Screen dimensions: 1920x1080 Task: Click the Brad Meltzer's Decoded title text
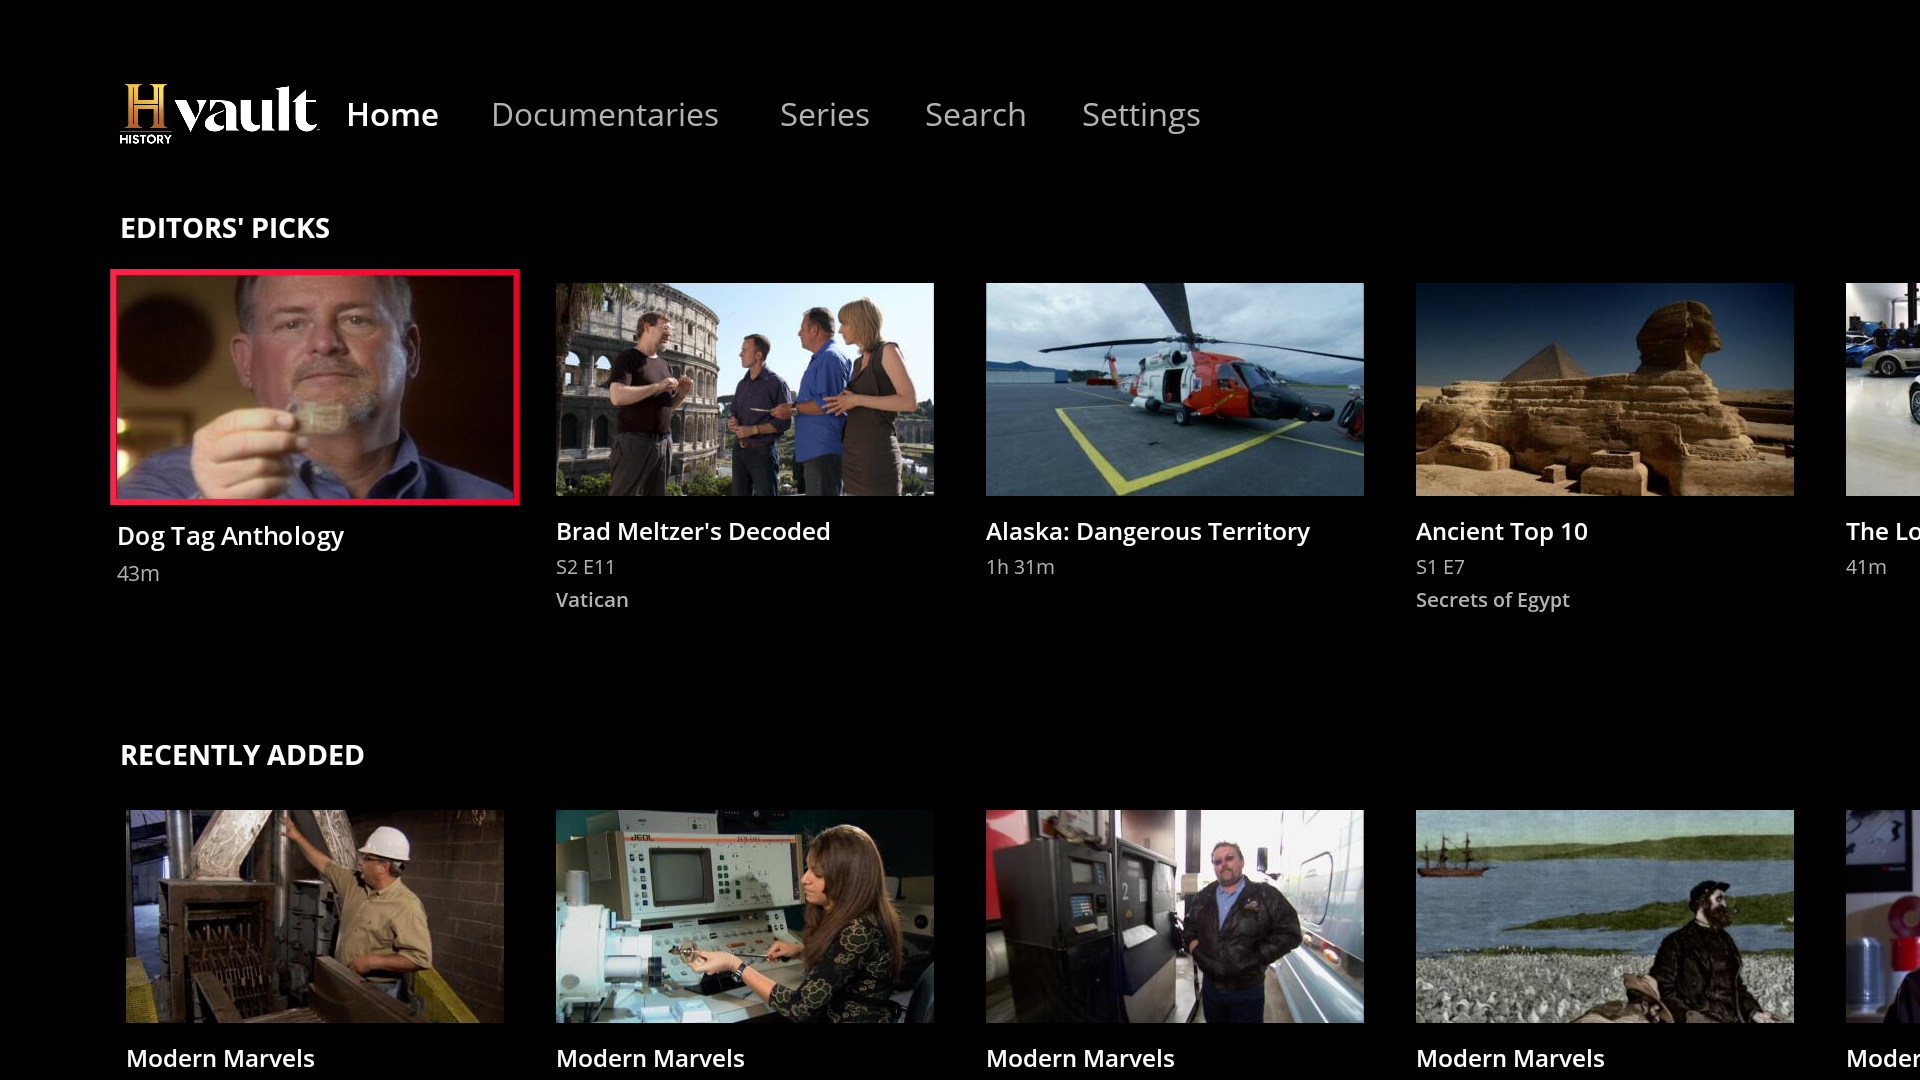692,531
